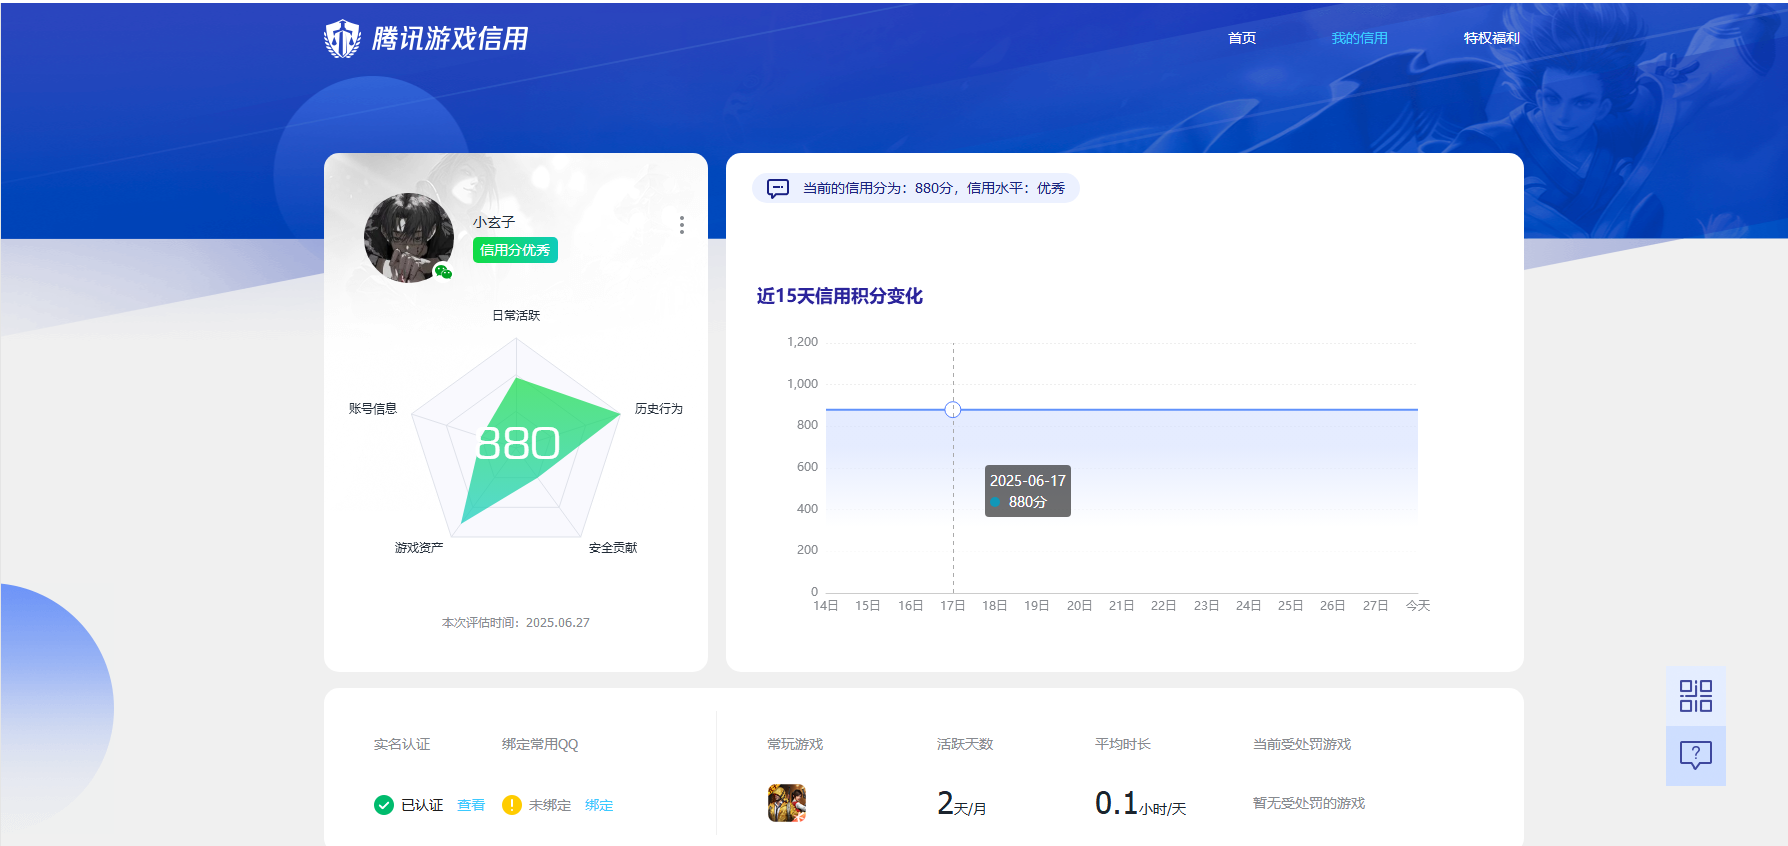1788x846 pixels.
Task: Click the 2025-06-17 880分 chart tooltip
Action: (x=1028, y=491)
